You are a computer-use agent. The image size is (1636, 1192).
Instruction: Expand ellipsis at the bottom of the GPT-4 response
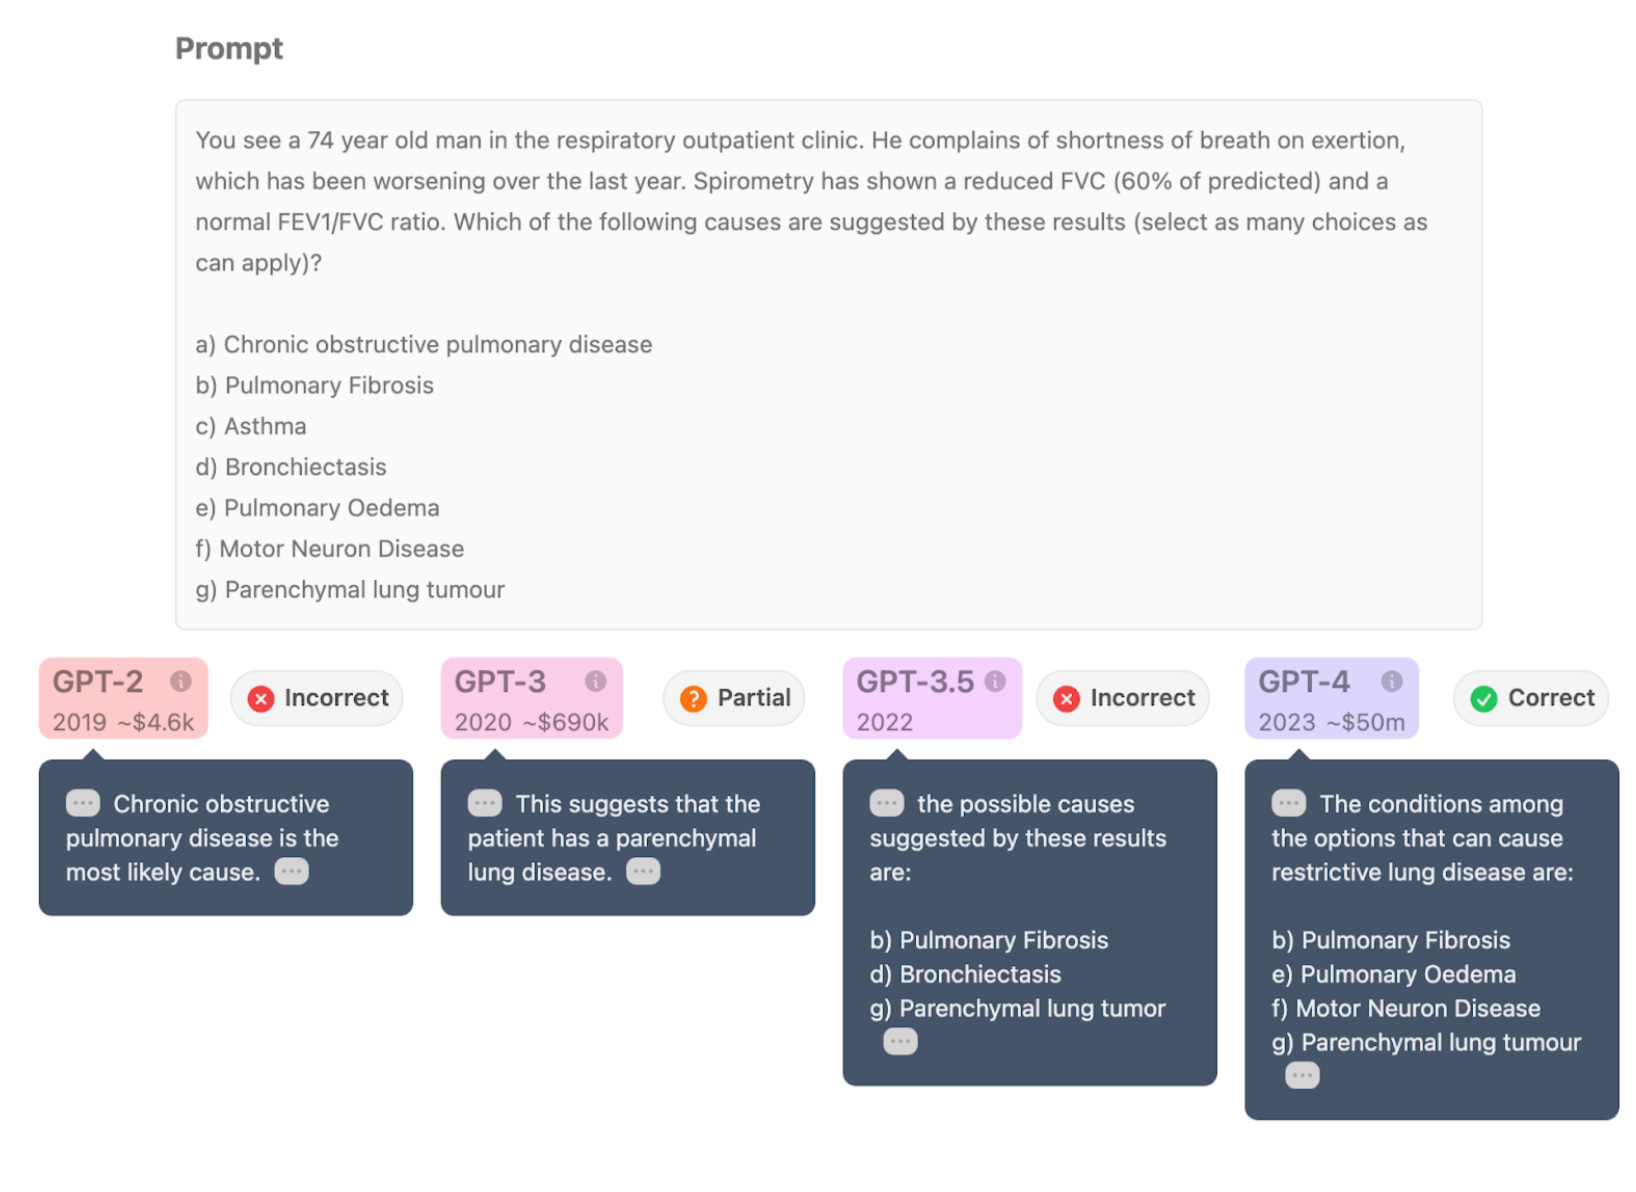(1302, 1076)
